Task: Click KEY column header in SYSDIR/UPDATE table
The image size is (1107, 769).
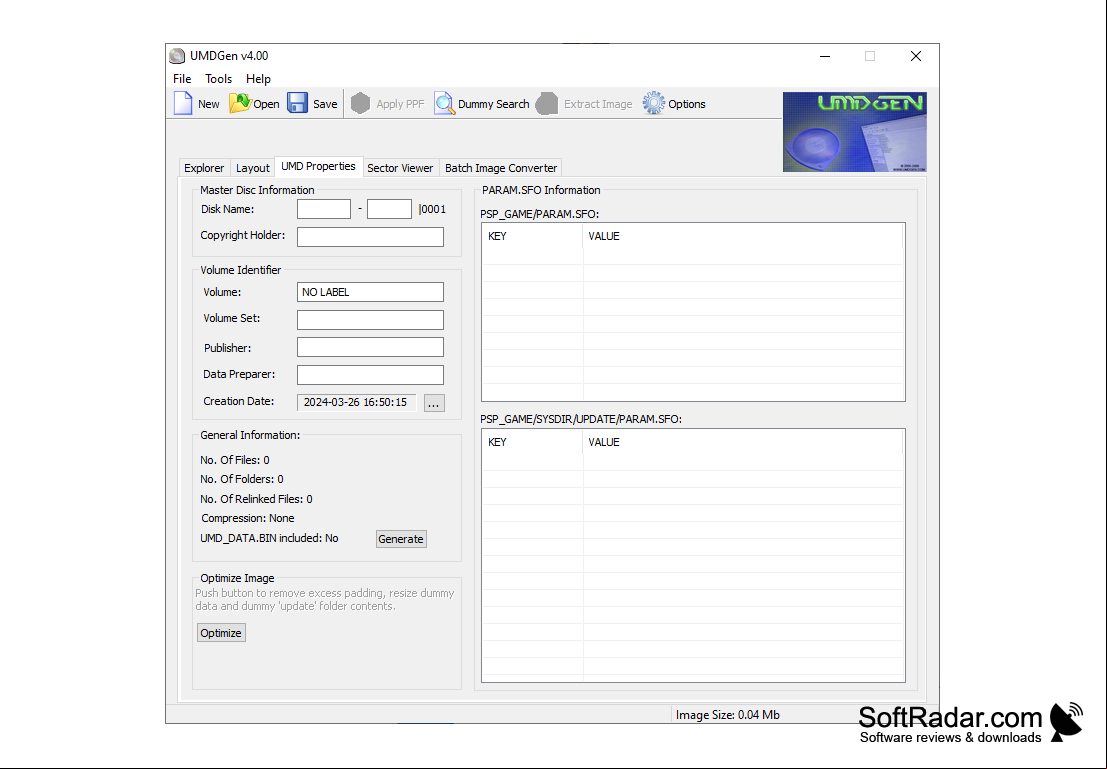Action: coord(532,442)
